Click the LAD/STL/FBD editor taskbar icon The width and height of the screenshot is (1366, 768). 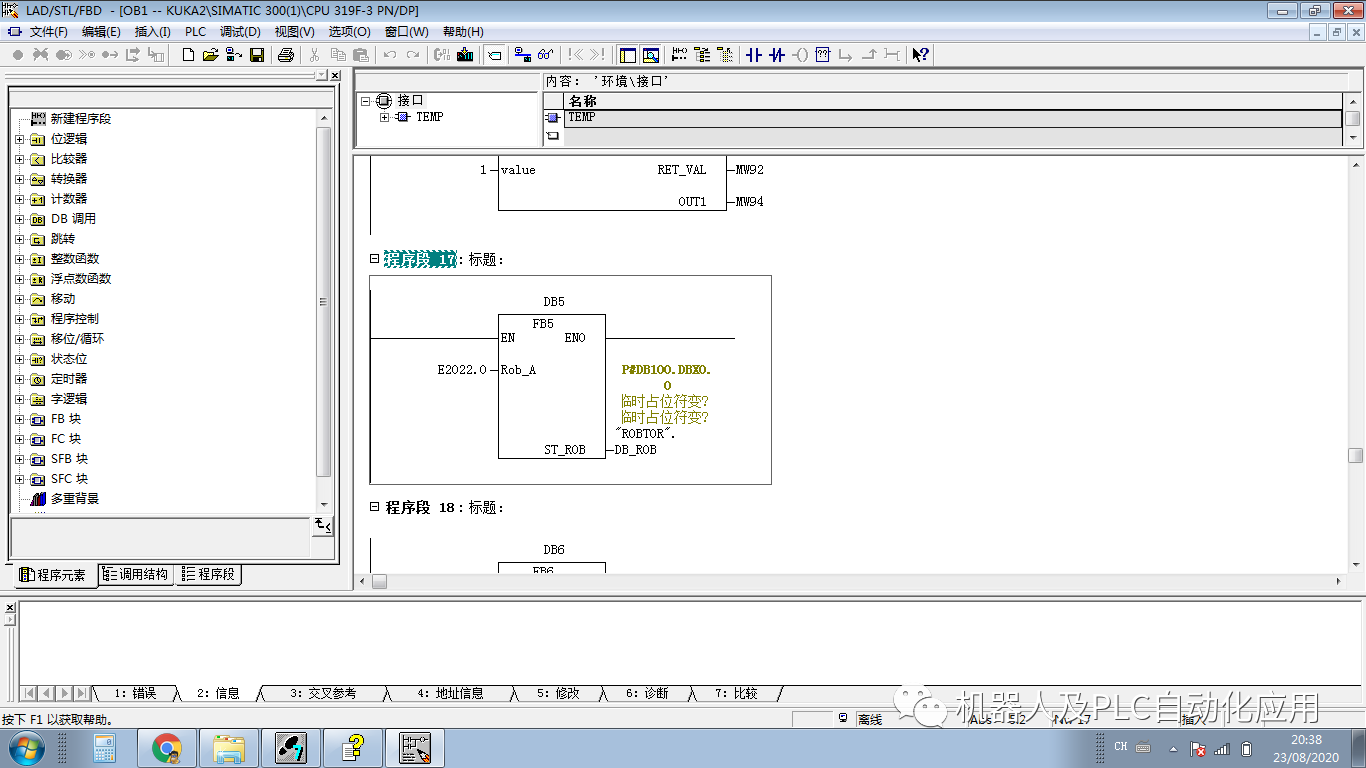[415, 748]
